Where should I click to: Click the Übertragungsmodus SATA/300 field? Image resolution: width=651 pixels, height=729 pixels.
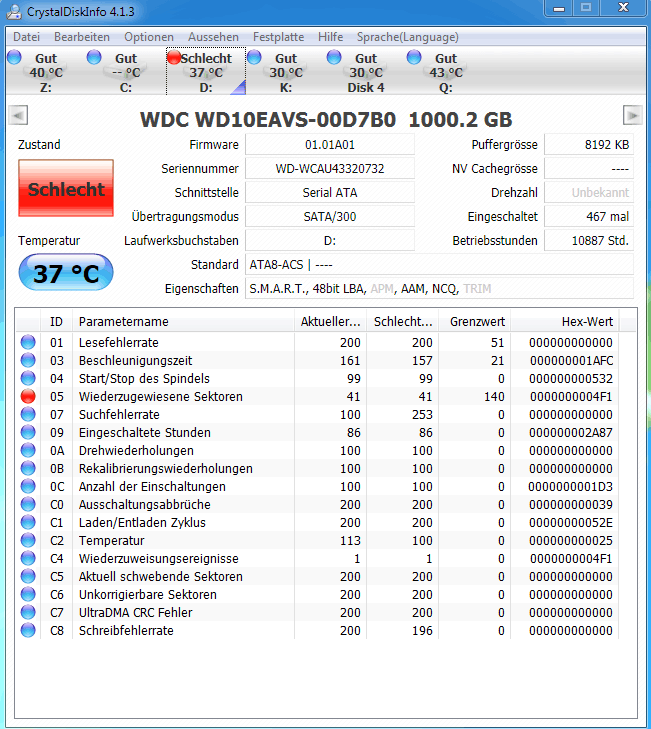pos(330,217)
